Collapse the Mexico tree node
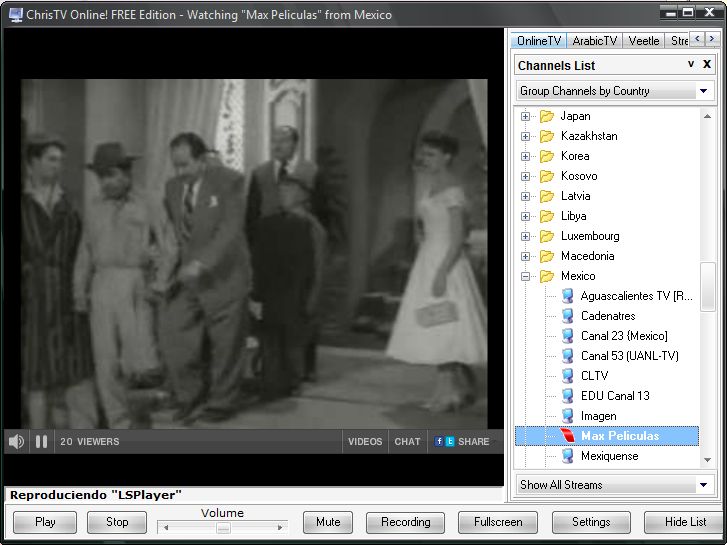Image resolution: width=727 pixels, height=545 pixels. click(x=525, y=276)
